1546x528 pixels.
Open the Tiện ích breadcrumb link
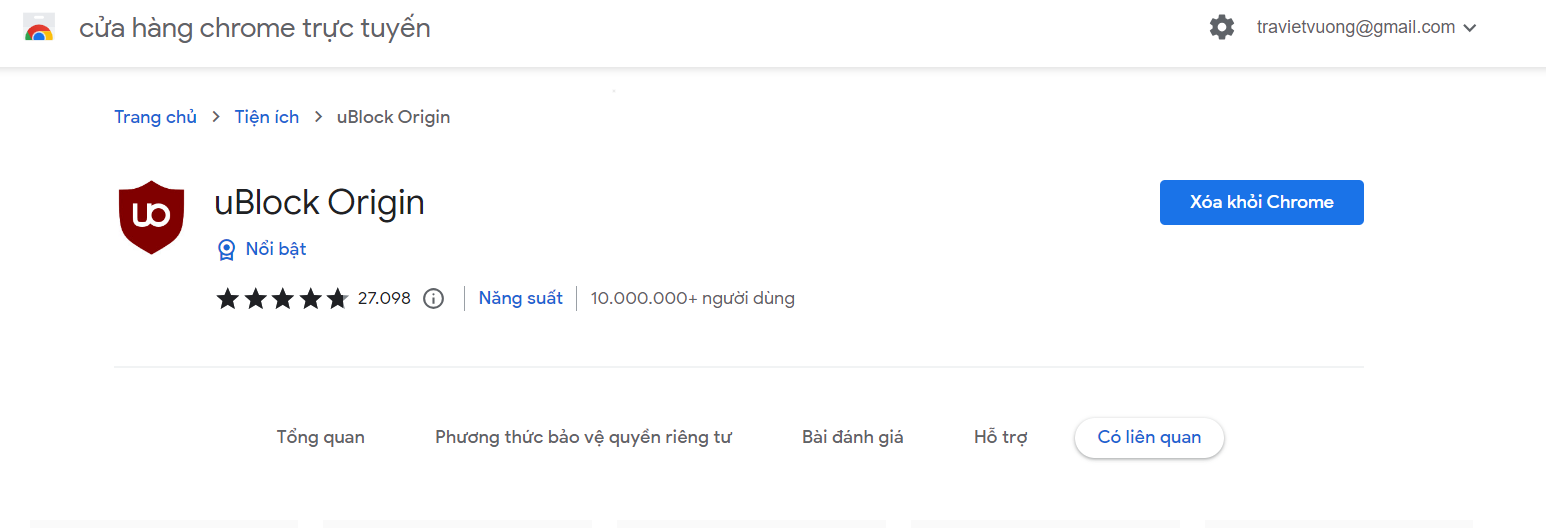pyautogui.click(x=267, y=117)
